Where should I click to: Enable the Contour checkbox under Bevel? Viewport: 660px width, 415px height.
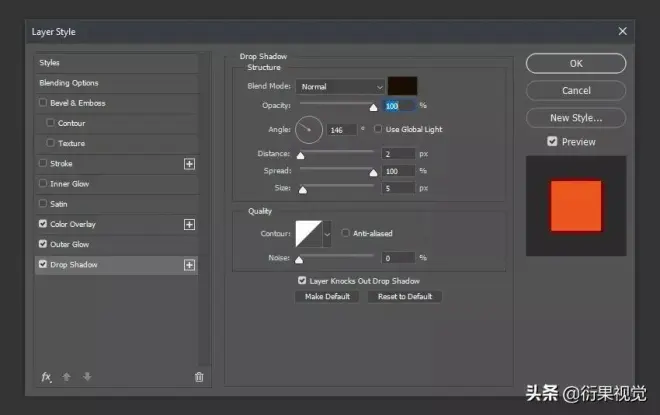click(51, 122)
